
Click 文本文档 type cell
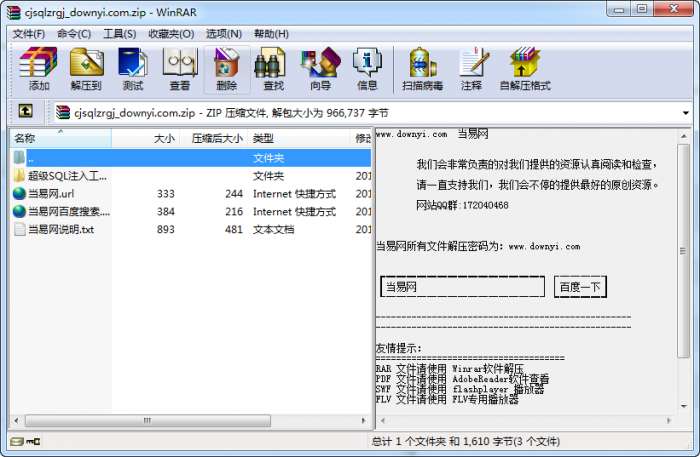pyautogui.click(x=273, y=229)
